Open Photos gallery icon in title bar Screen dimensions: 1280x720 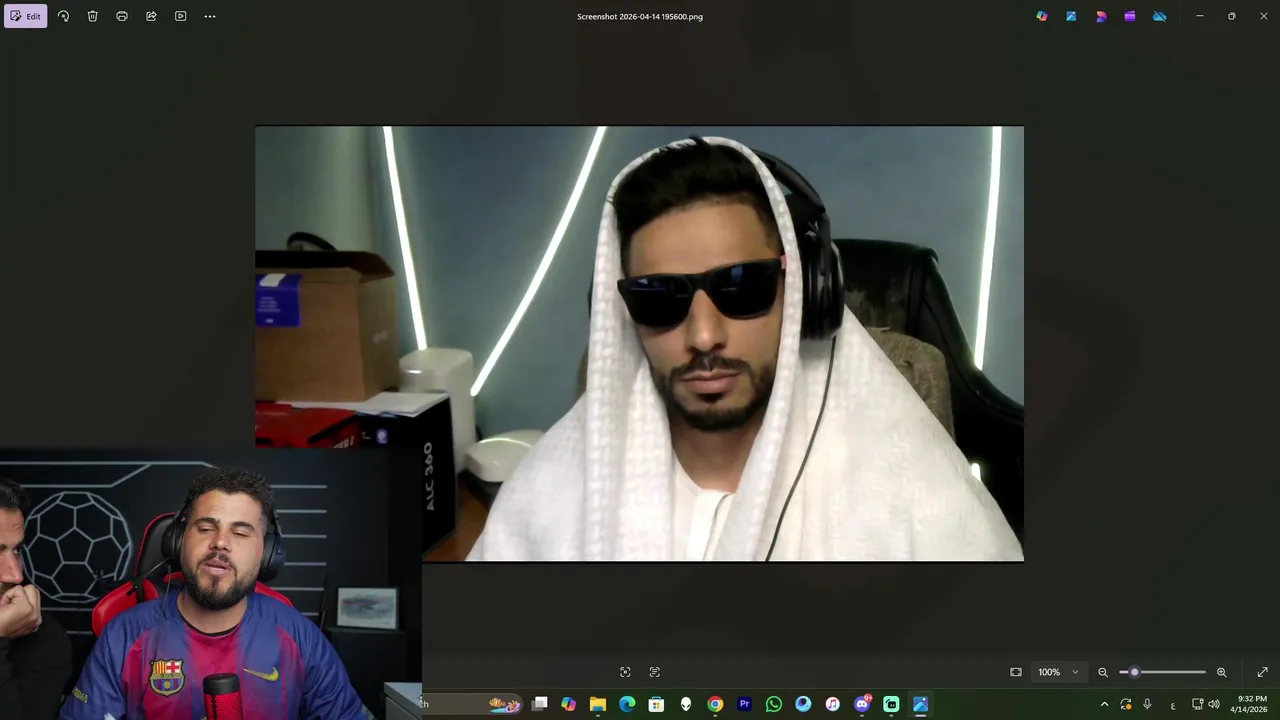[x=1071, y=16]
